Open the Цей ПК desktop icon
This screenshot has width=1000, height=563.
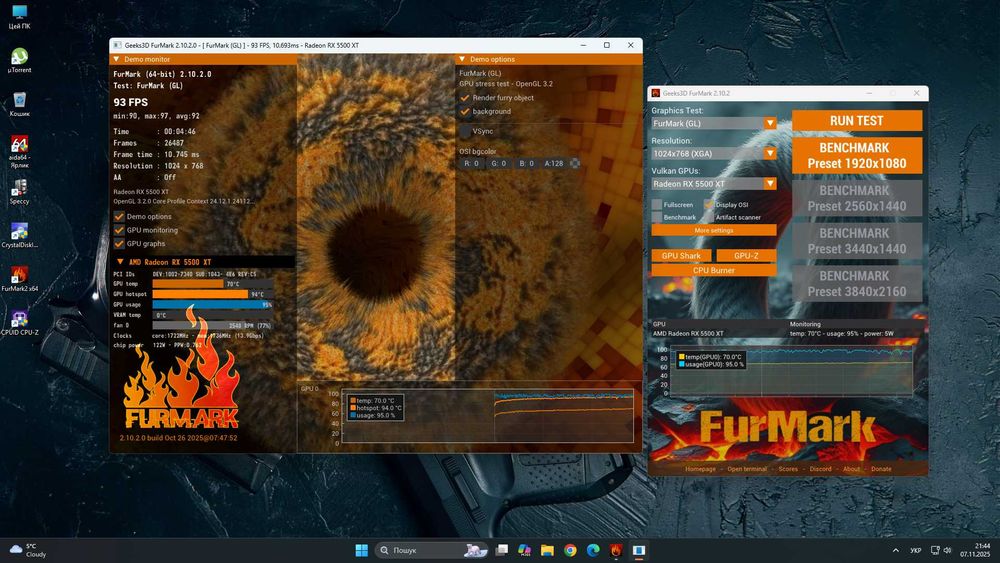19,17
